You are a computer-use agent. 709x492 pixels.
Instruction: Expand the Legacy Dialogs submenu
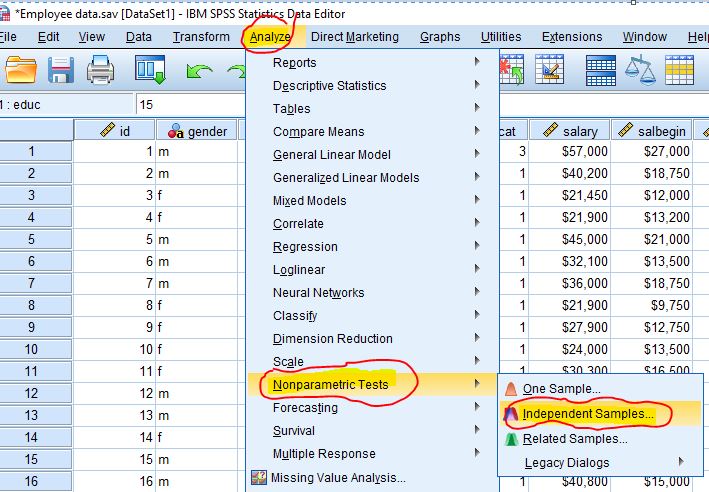pyautogui.click(x=600, y=463)
